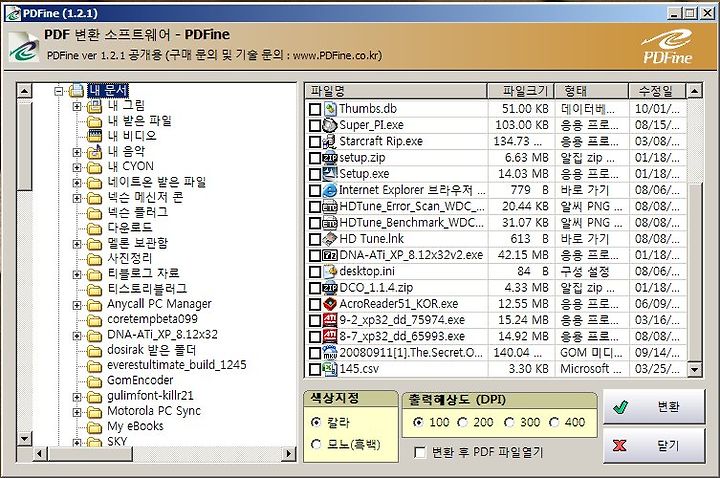The height and width of the screenshot is (478, 720).
Task: Click the 내 음악 music folder icon
Action: (95, 152)
